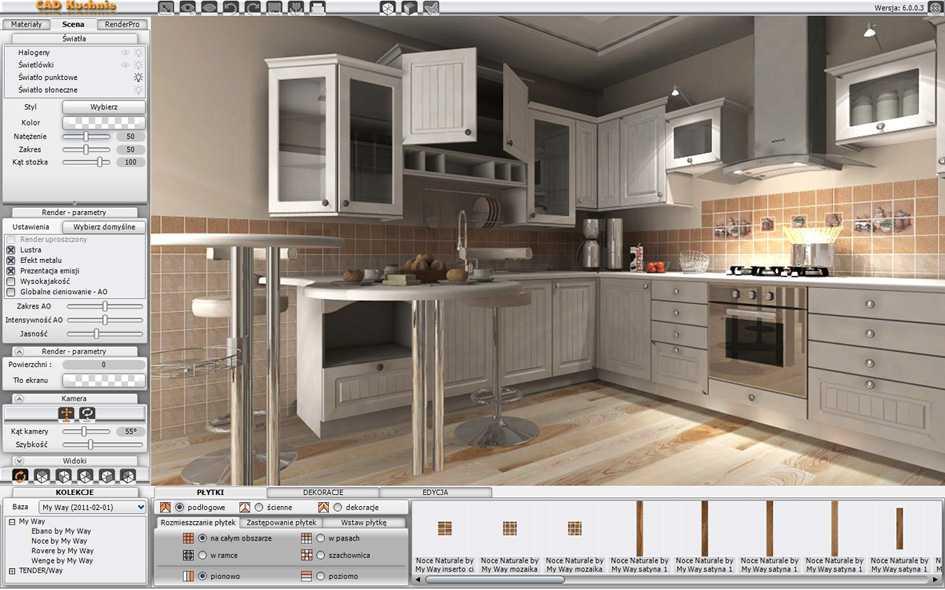The height and width of the screenshot is (590, 945).
Task: Open the Ustawienia settings tab
Action: (31, 227)
